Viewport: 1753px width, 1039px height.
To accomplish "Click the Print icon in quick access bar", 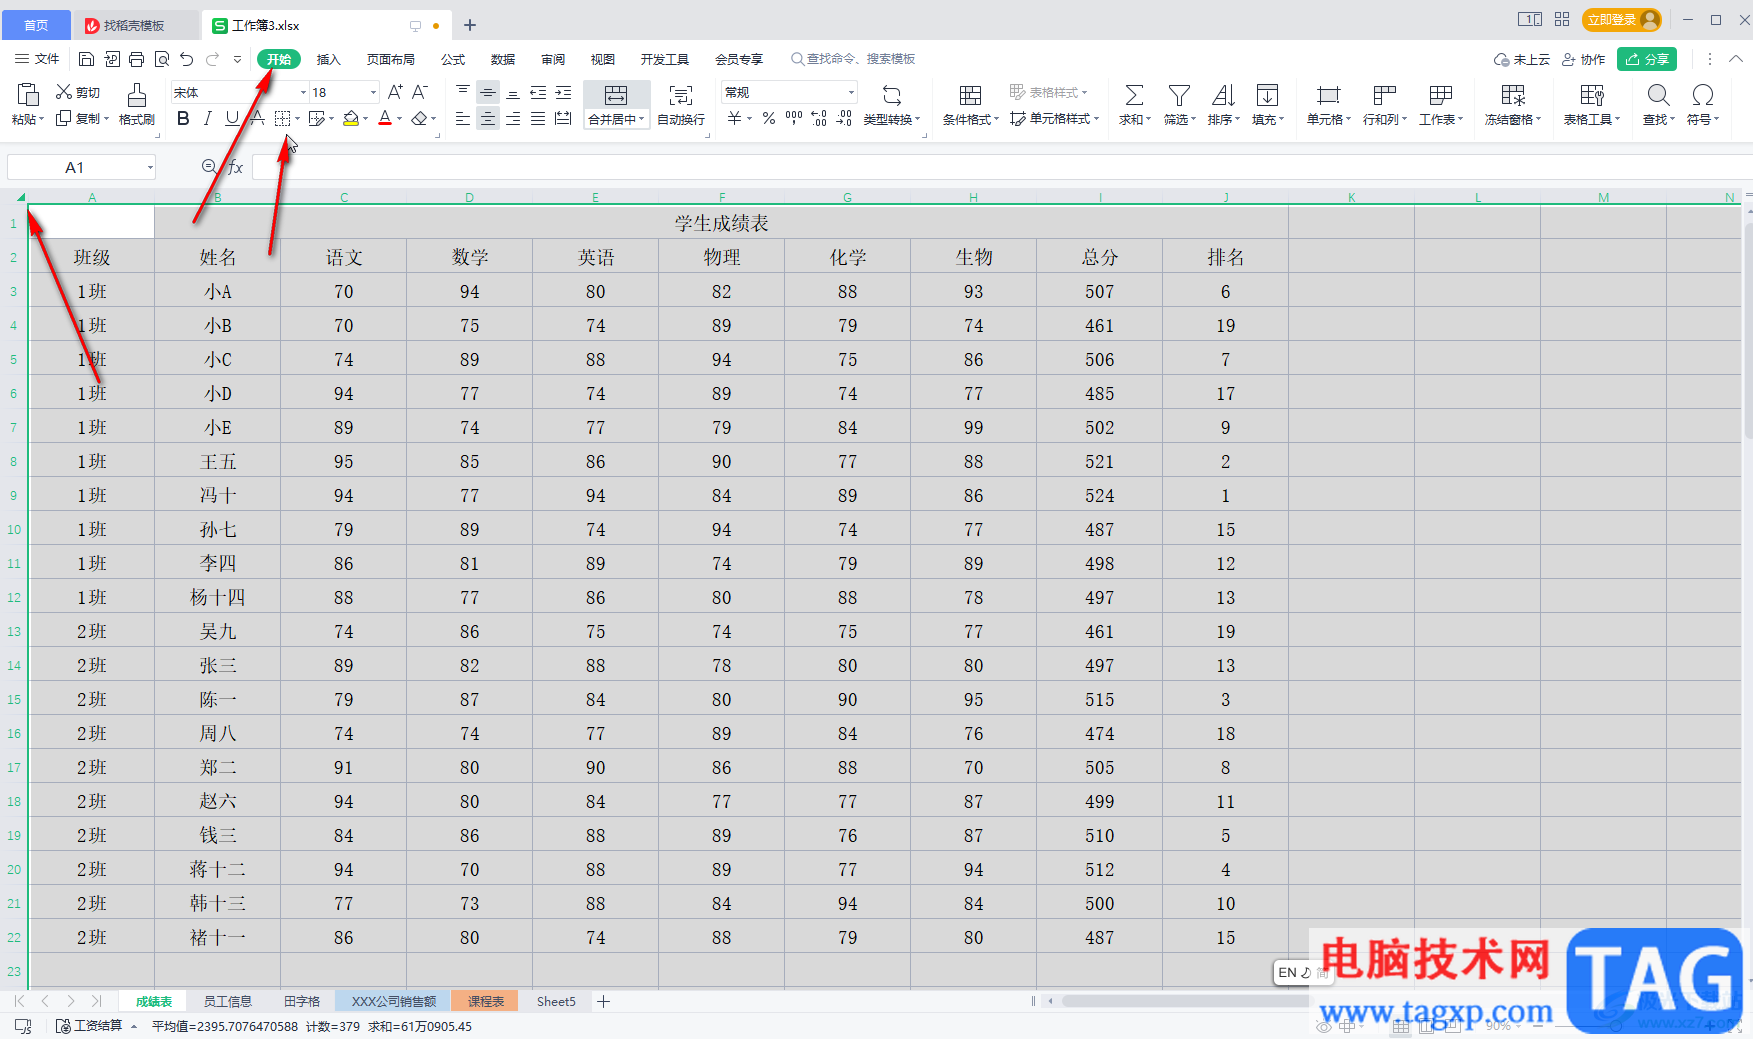I will [x=137, y=59].
